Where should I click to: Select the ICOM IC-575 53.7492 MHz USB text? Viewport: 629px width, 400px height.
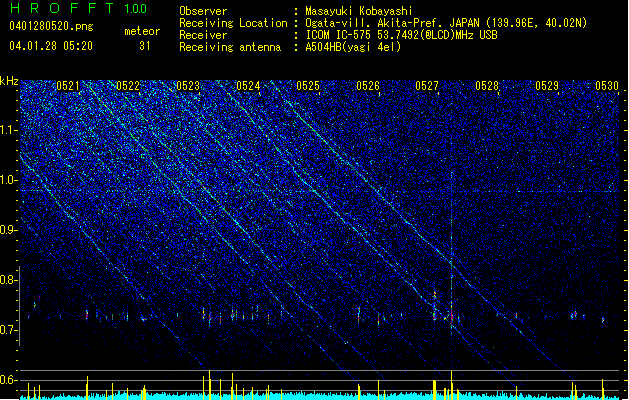[x=402, y=35]
